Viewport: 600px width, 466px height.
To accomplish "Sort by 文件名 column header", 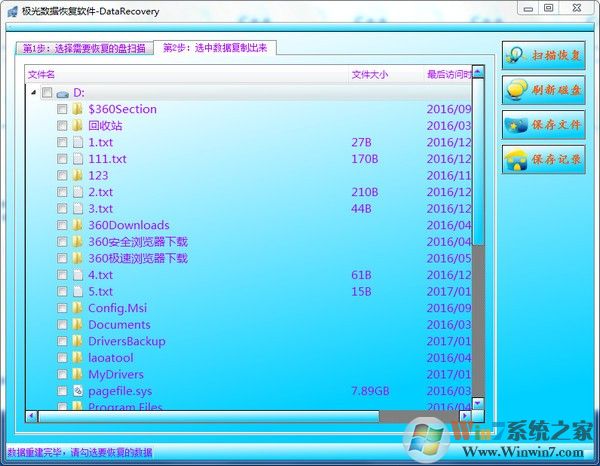I will click(x=42, y=74).
